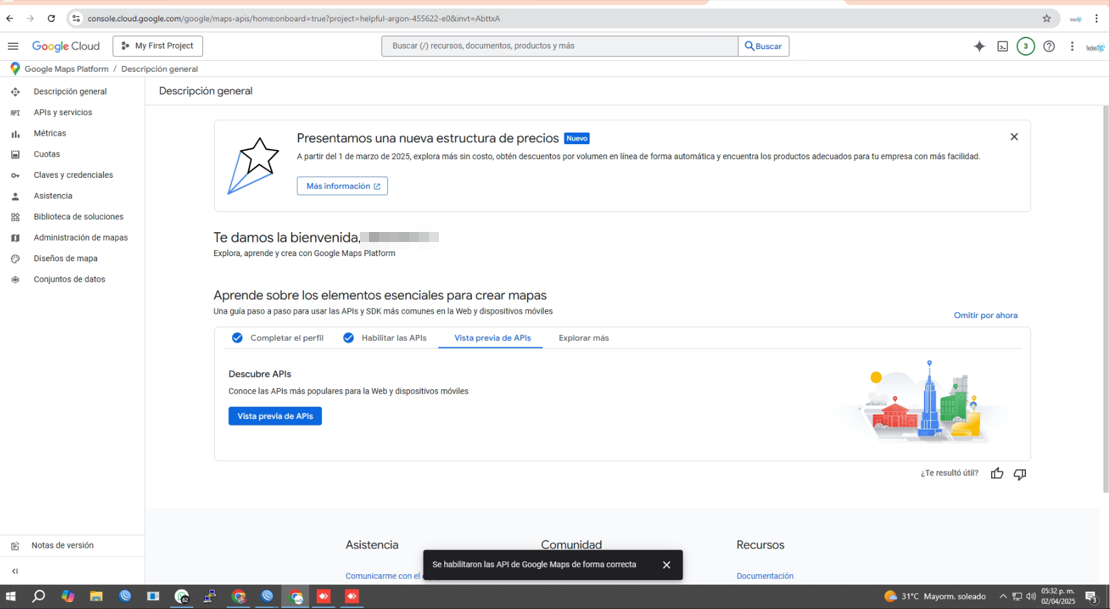Collapse the left sidebar with arrow icon
The height and width of the screenshot is (609, 1110).
click(x=15, y=571)
